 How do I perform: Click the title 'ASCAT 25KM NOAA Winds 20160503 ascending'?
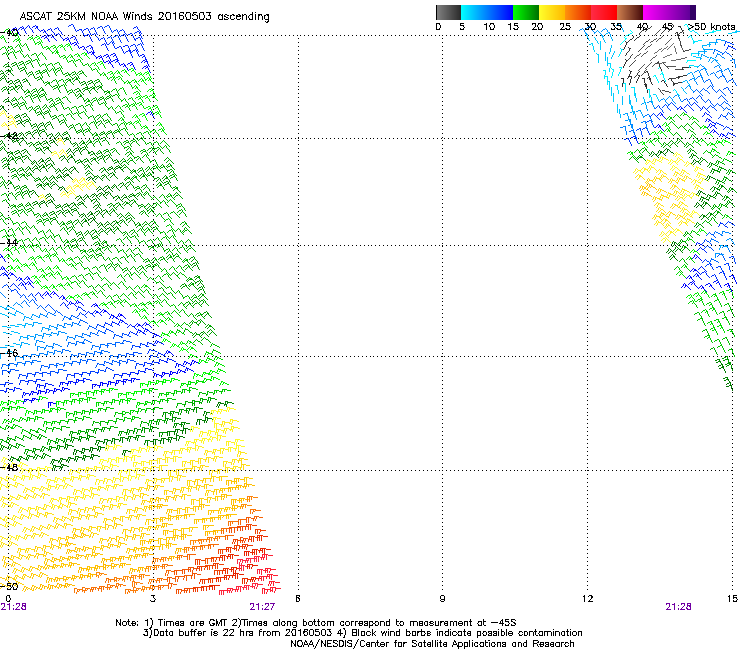pyautogui.click(x=144, y=17)
